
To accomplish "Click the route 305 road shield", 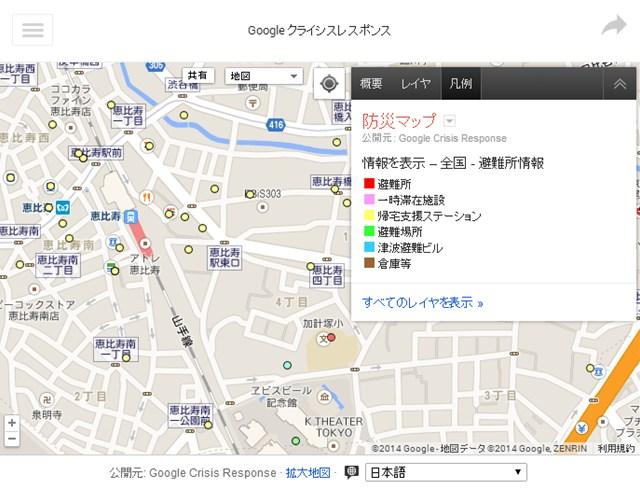I will pos(156,65).
